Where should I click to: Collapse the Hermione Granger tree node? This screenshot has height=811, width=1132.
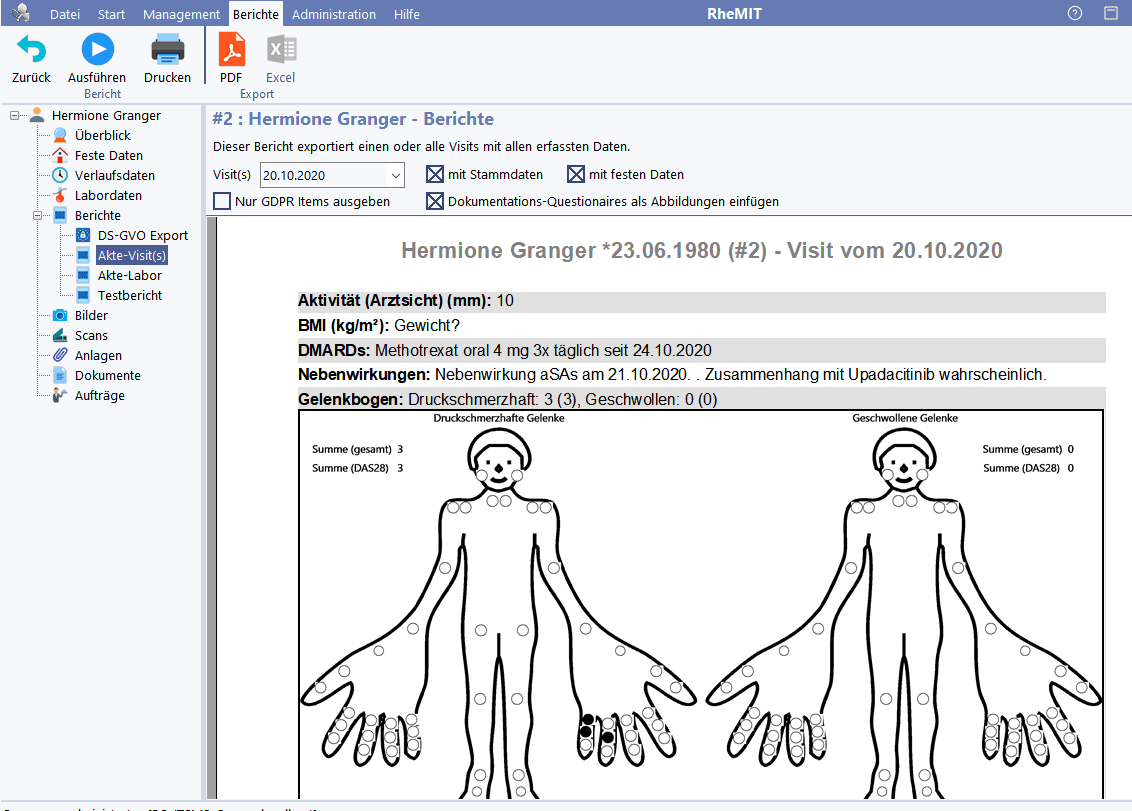pos(15,116)
